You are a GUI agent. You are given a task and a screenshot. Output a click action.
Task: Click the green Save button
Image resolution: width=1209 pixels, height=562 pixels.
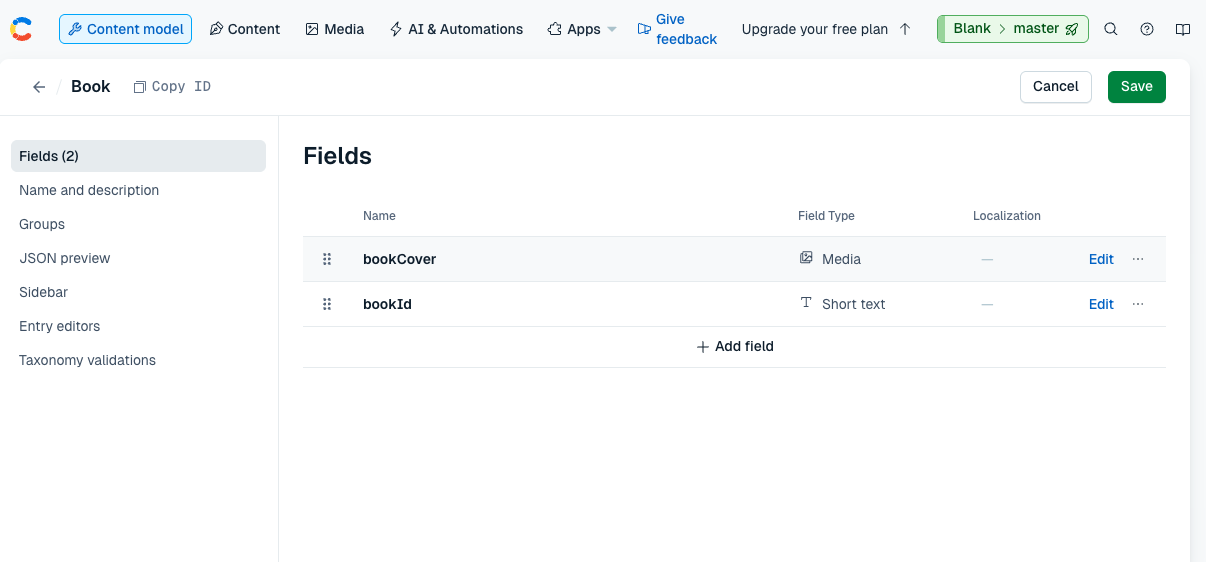(1136, 86)
